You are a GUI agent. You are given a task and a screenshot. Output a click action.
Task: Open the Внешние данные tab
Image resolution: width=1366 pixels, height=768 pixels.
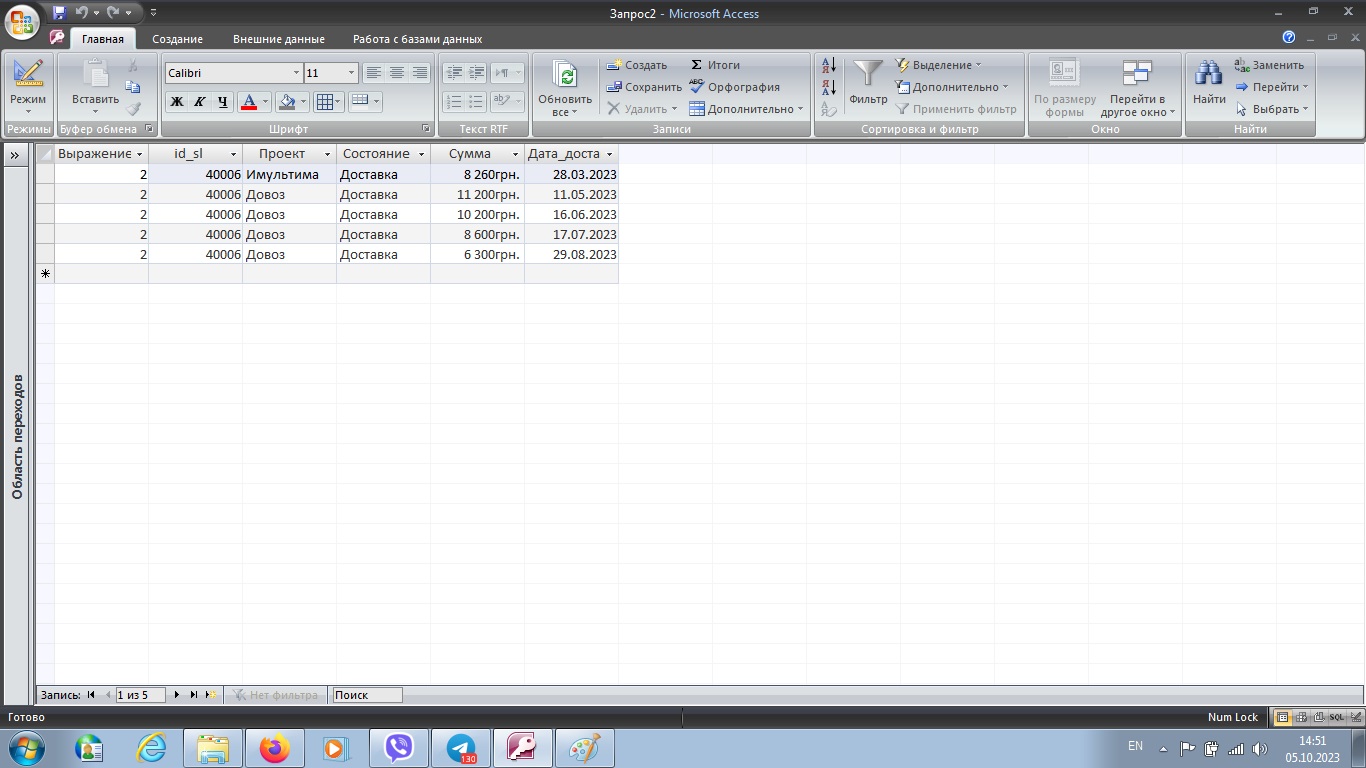[279, 39]
